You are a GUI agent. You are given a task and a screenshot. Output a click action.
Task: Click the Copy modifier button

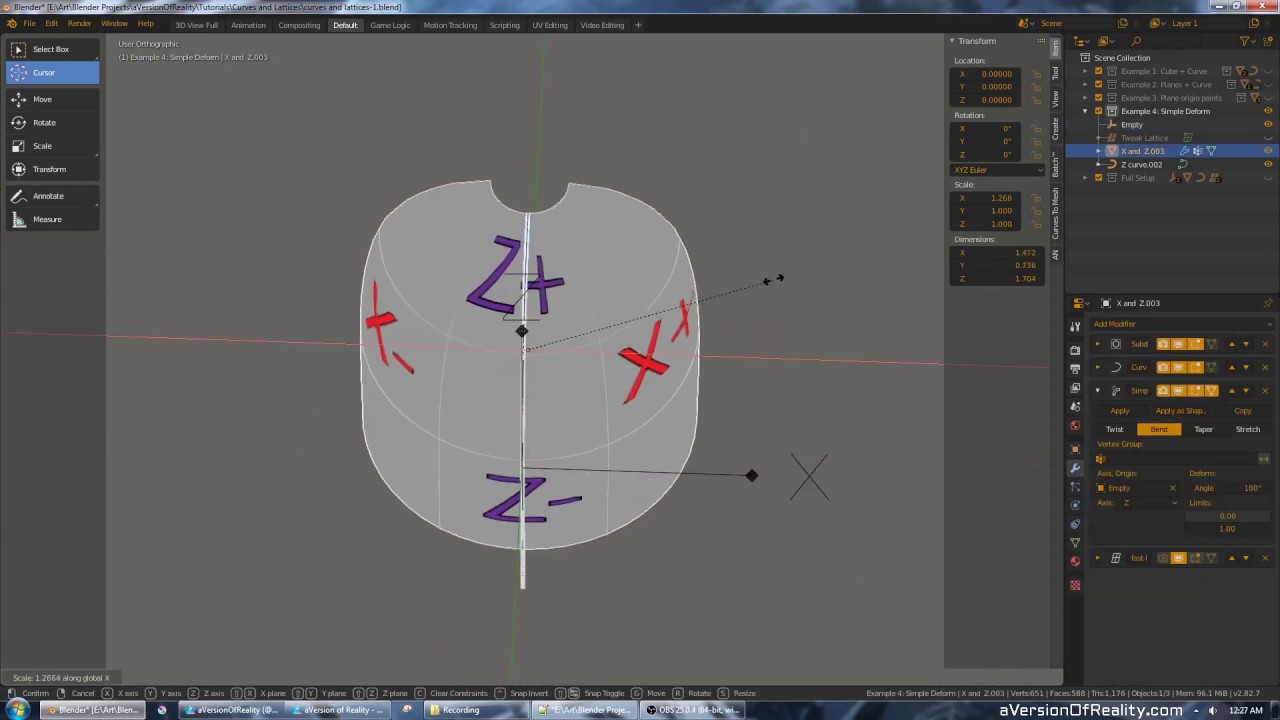pyautogui.click(x=1243, y=411)
